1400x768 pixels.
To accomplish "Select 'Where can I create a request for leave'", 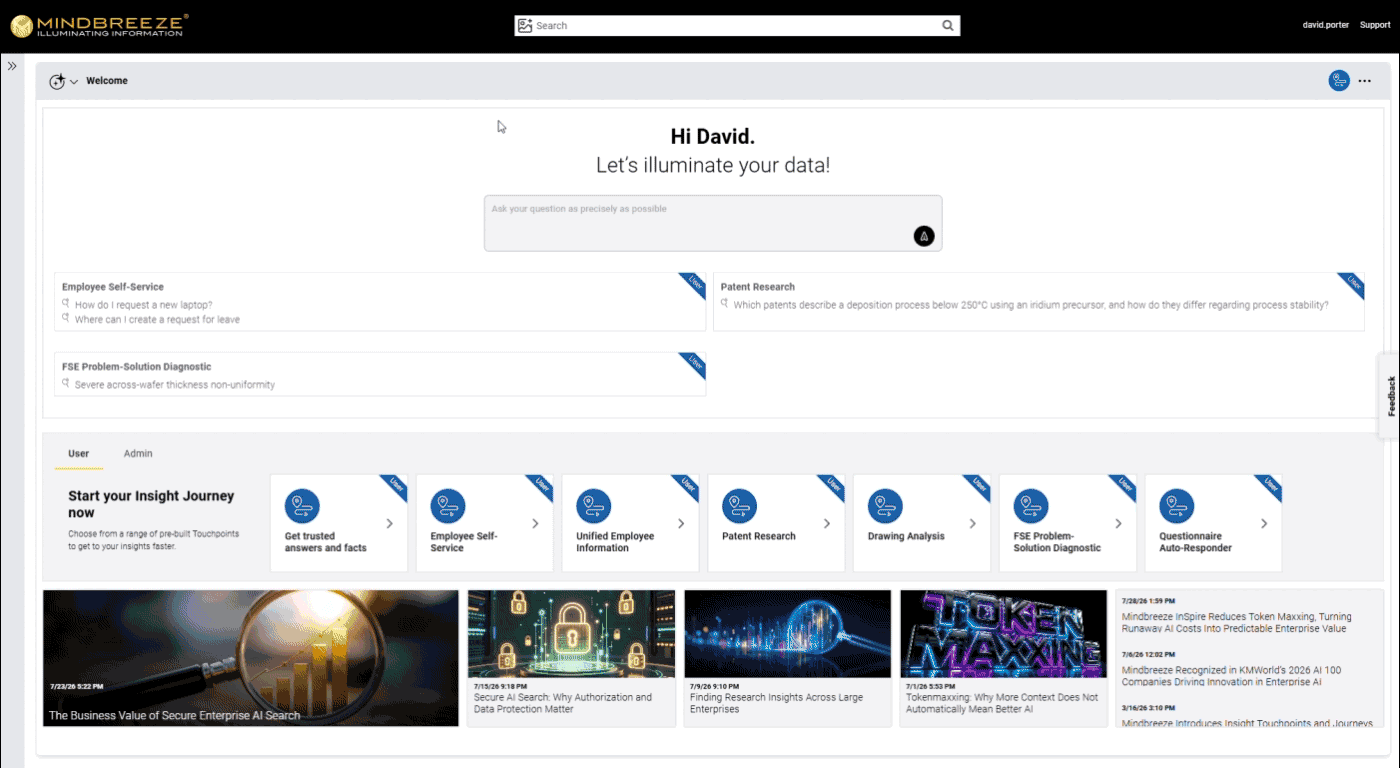I will pos(157,320).
